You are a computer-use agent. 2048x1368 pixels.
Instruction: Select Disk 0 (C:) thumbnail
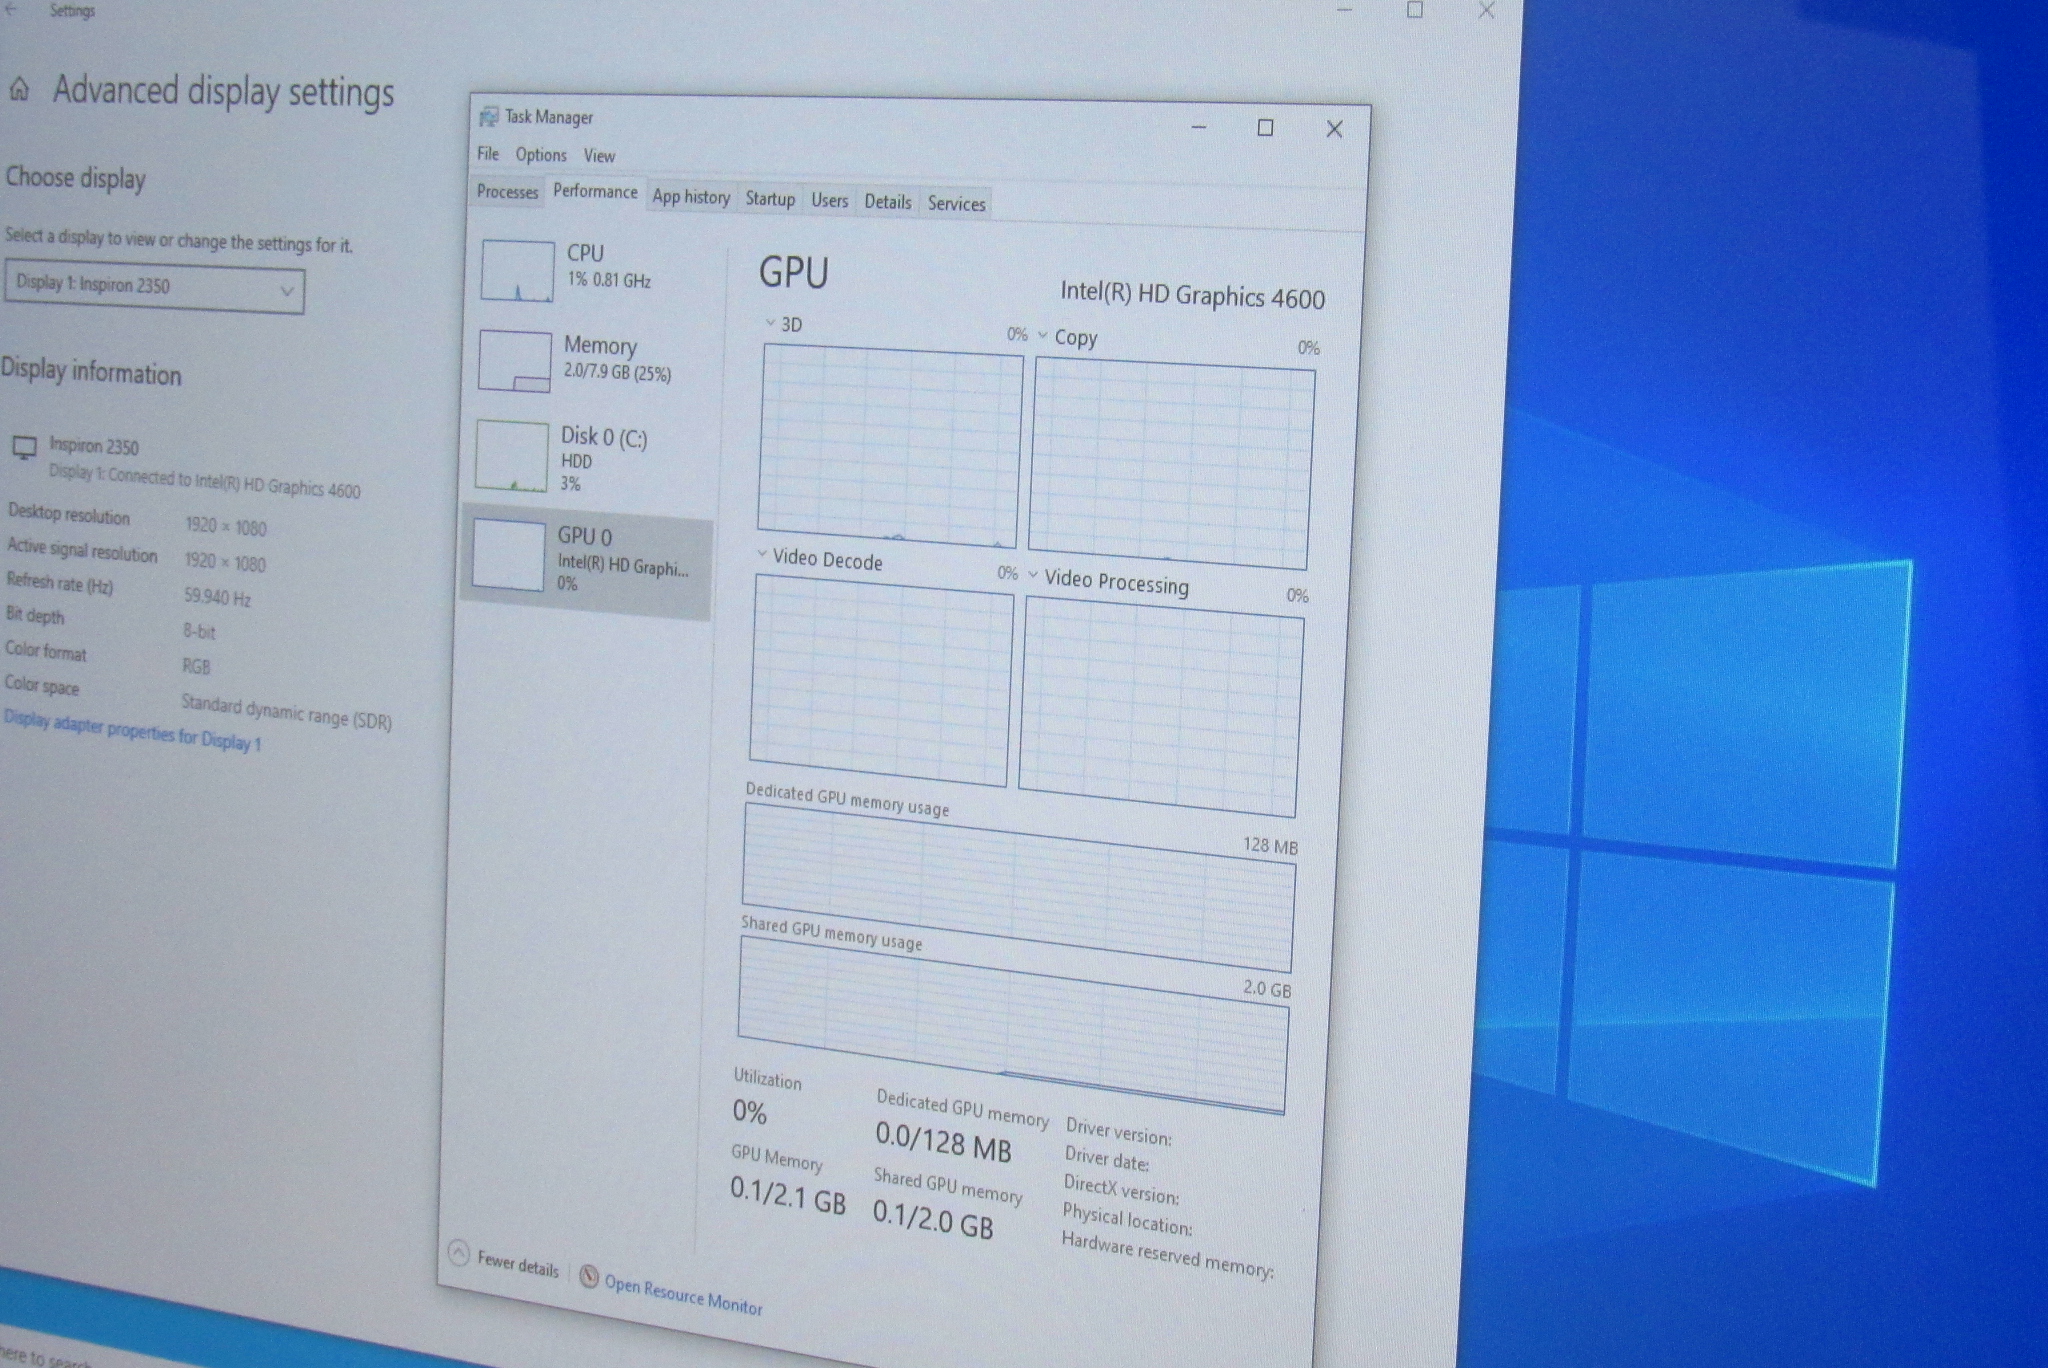point(512,456)
